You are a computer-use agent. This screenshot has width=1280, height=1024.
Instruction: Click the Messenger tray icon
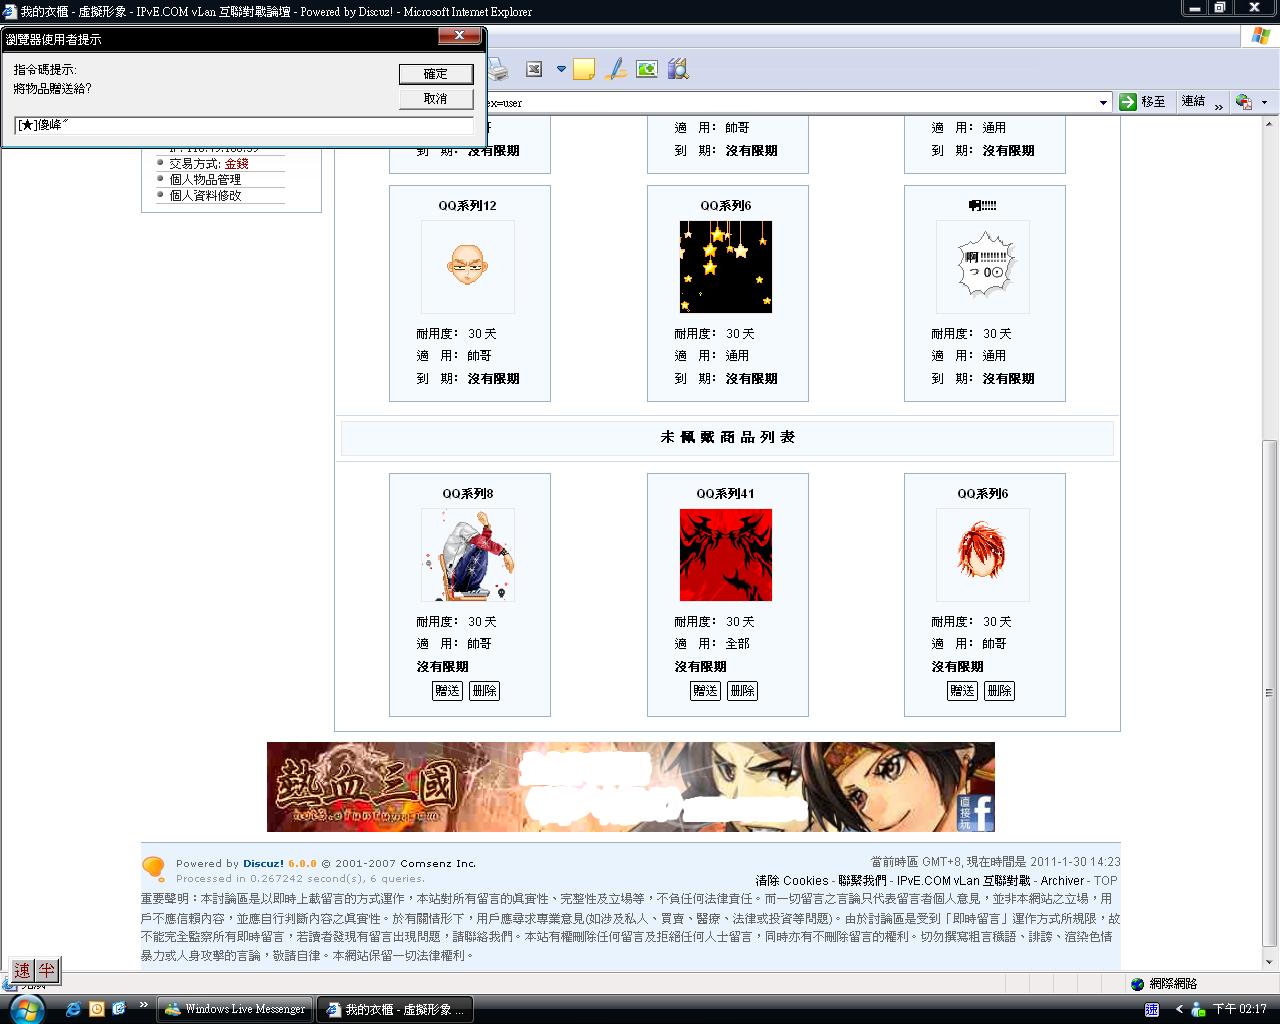coord(1197,1010)
